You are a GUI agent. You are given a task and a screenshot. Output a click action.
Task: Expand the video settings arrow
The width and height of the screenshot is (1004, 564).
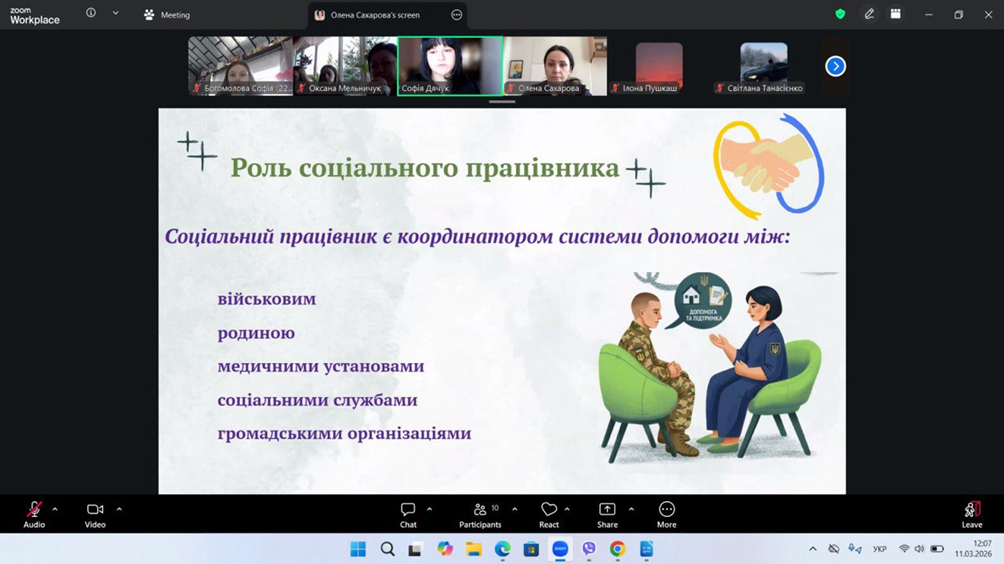[x=119, y=509]
